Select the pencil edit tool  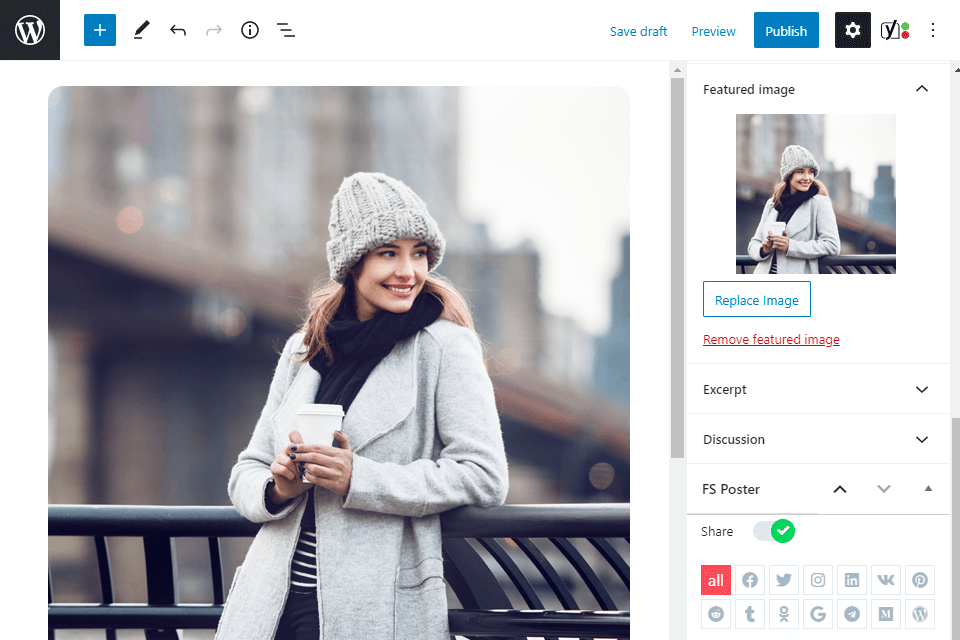[141, 30]
